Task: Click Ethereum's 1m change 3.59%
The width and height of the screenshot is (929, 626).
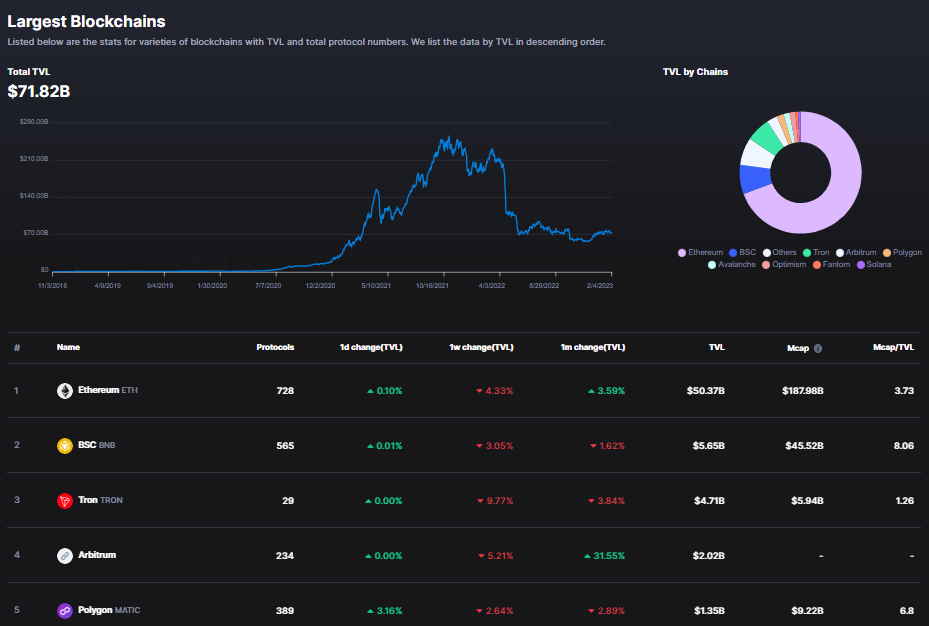Action: click(606, 391)
